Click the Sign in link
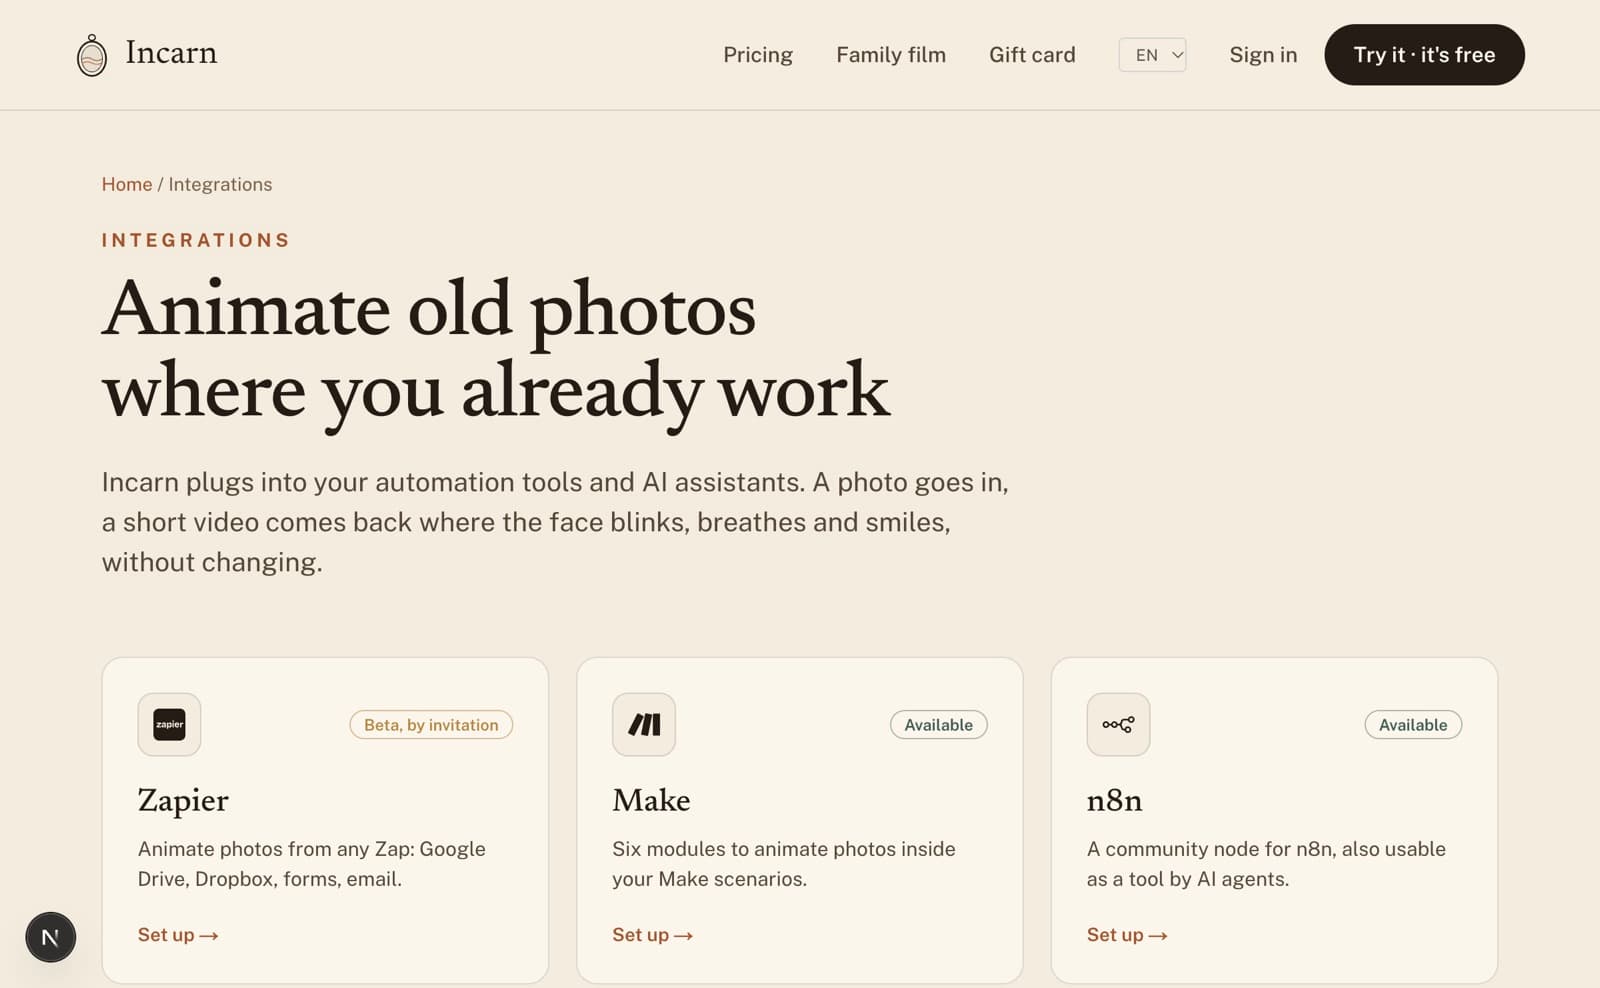Image resolution: width=1600 pixels, height=988 pixels. [x=1263, y=55]
